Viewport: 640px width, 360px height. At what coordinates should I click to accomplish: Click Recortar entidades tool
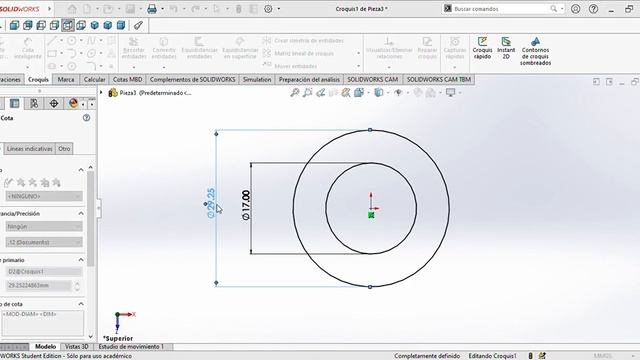click(x=133, y=48)
